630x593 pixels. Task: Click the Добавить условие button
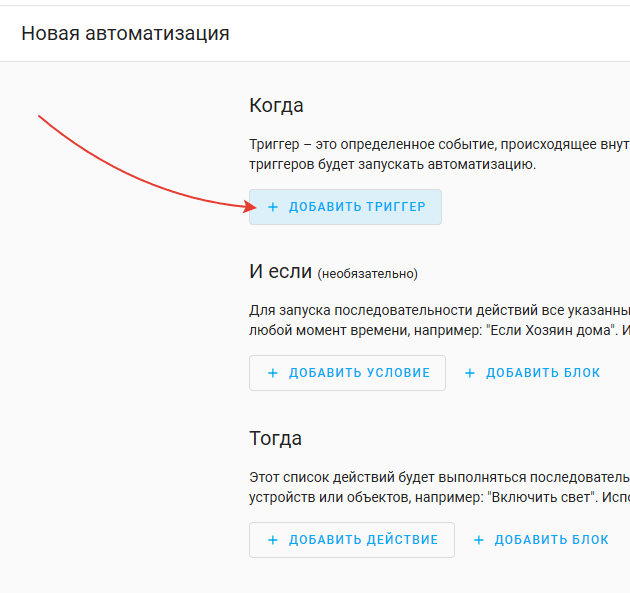[347, 373]
